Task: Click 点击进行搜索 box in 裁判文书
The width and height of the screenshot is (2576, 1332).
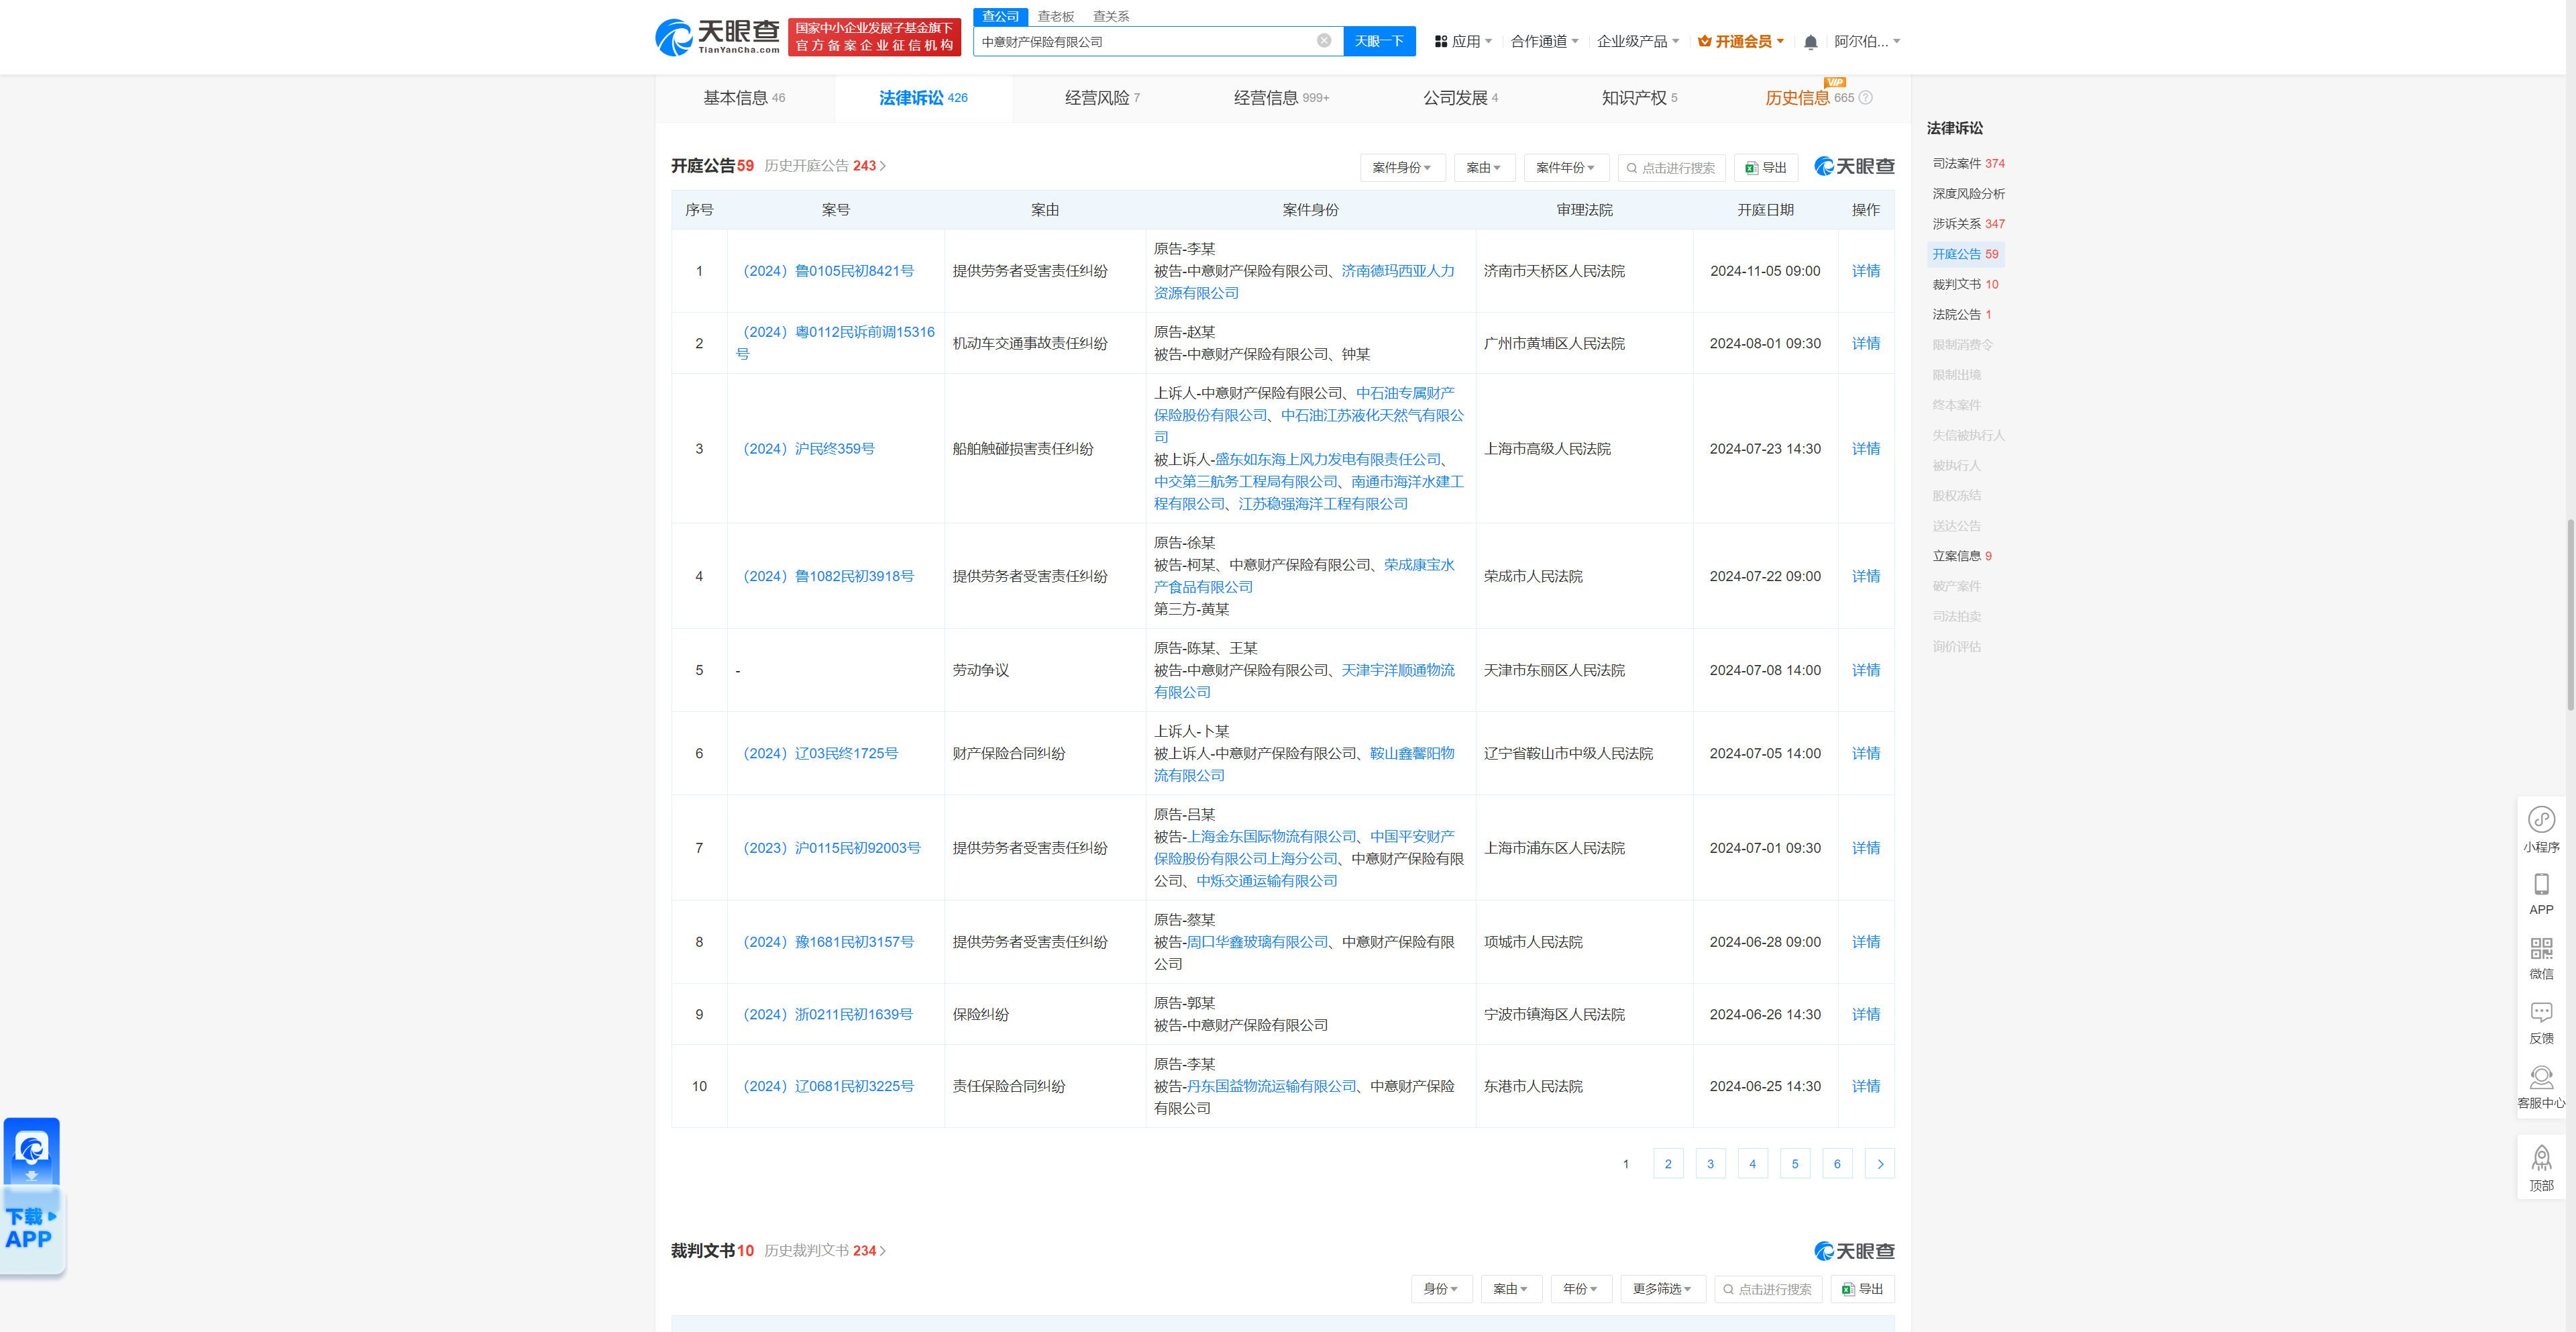Action: pyautogui.click(x=1768, y=1289)
